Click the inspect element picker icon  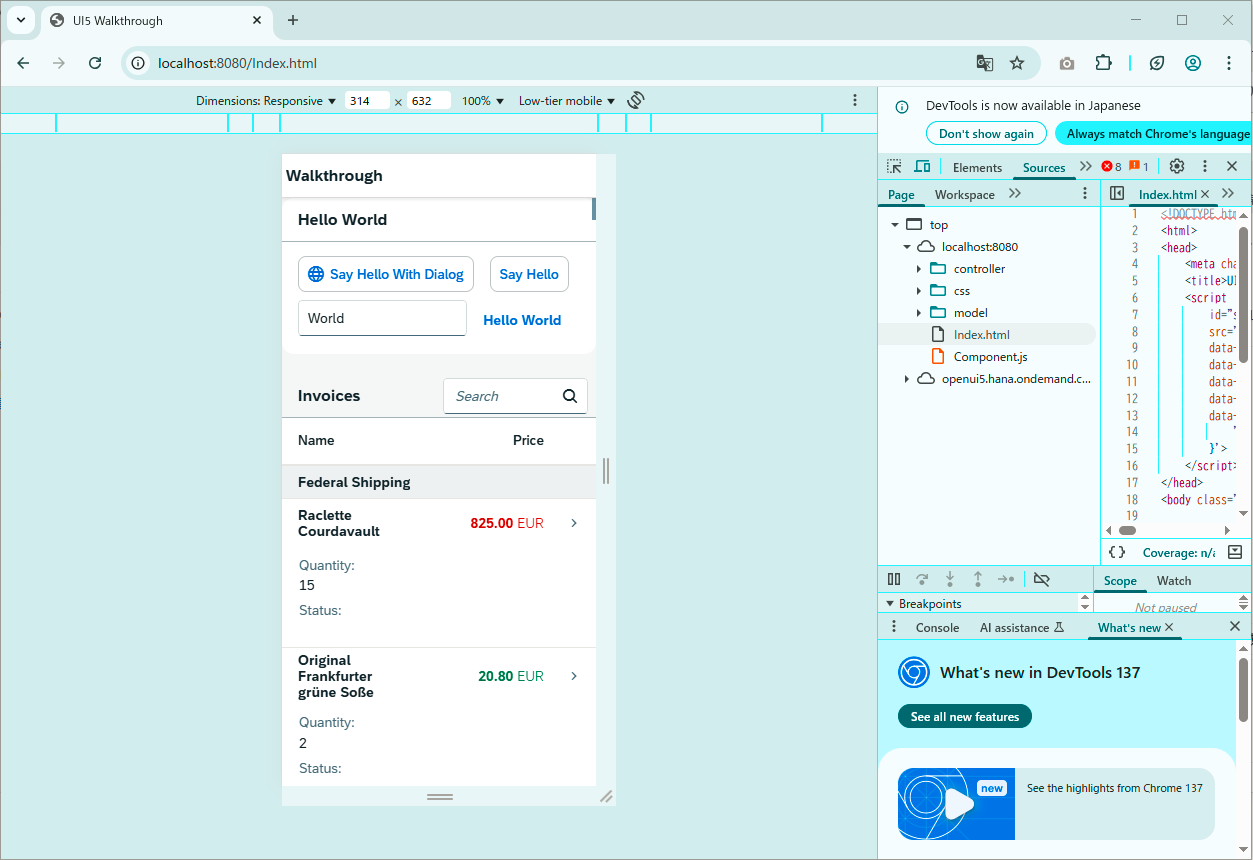click(894, 167)
